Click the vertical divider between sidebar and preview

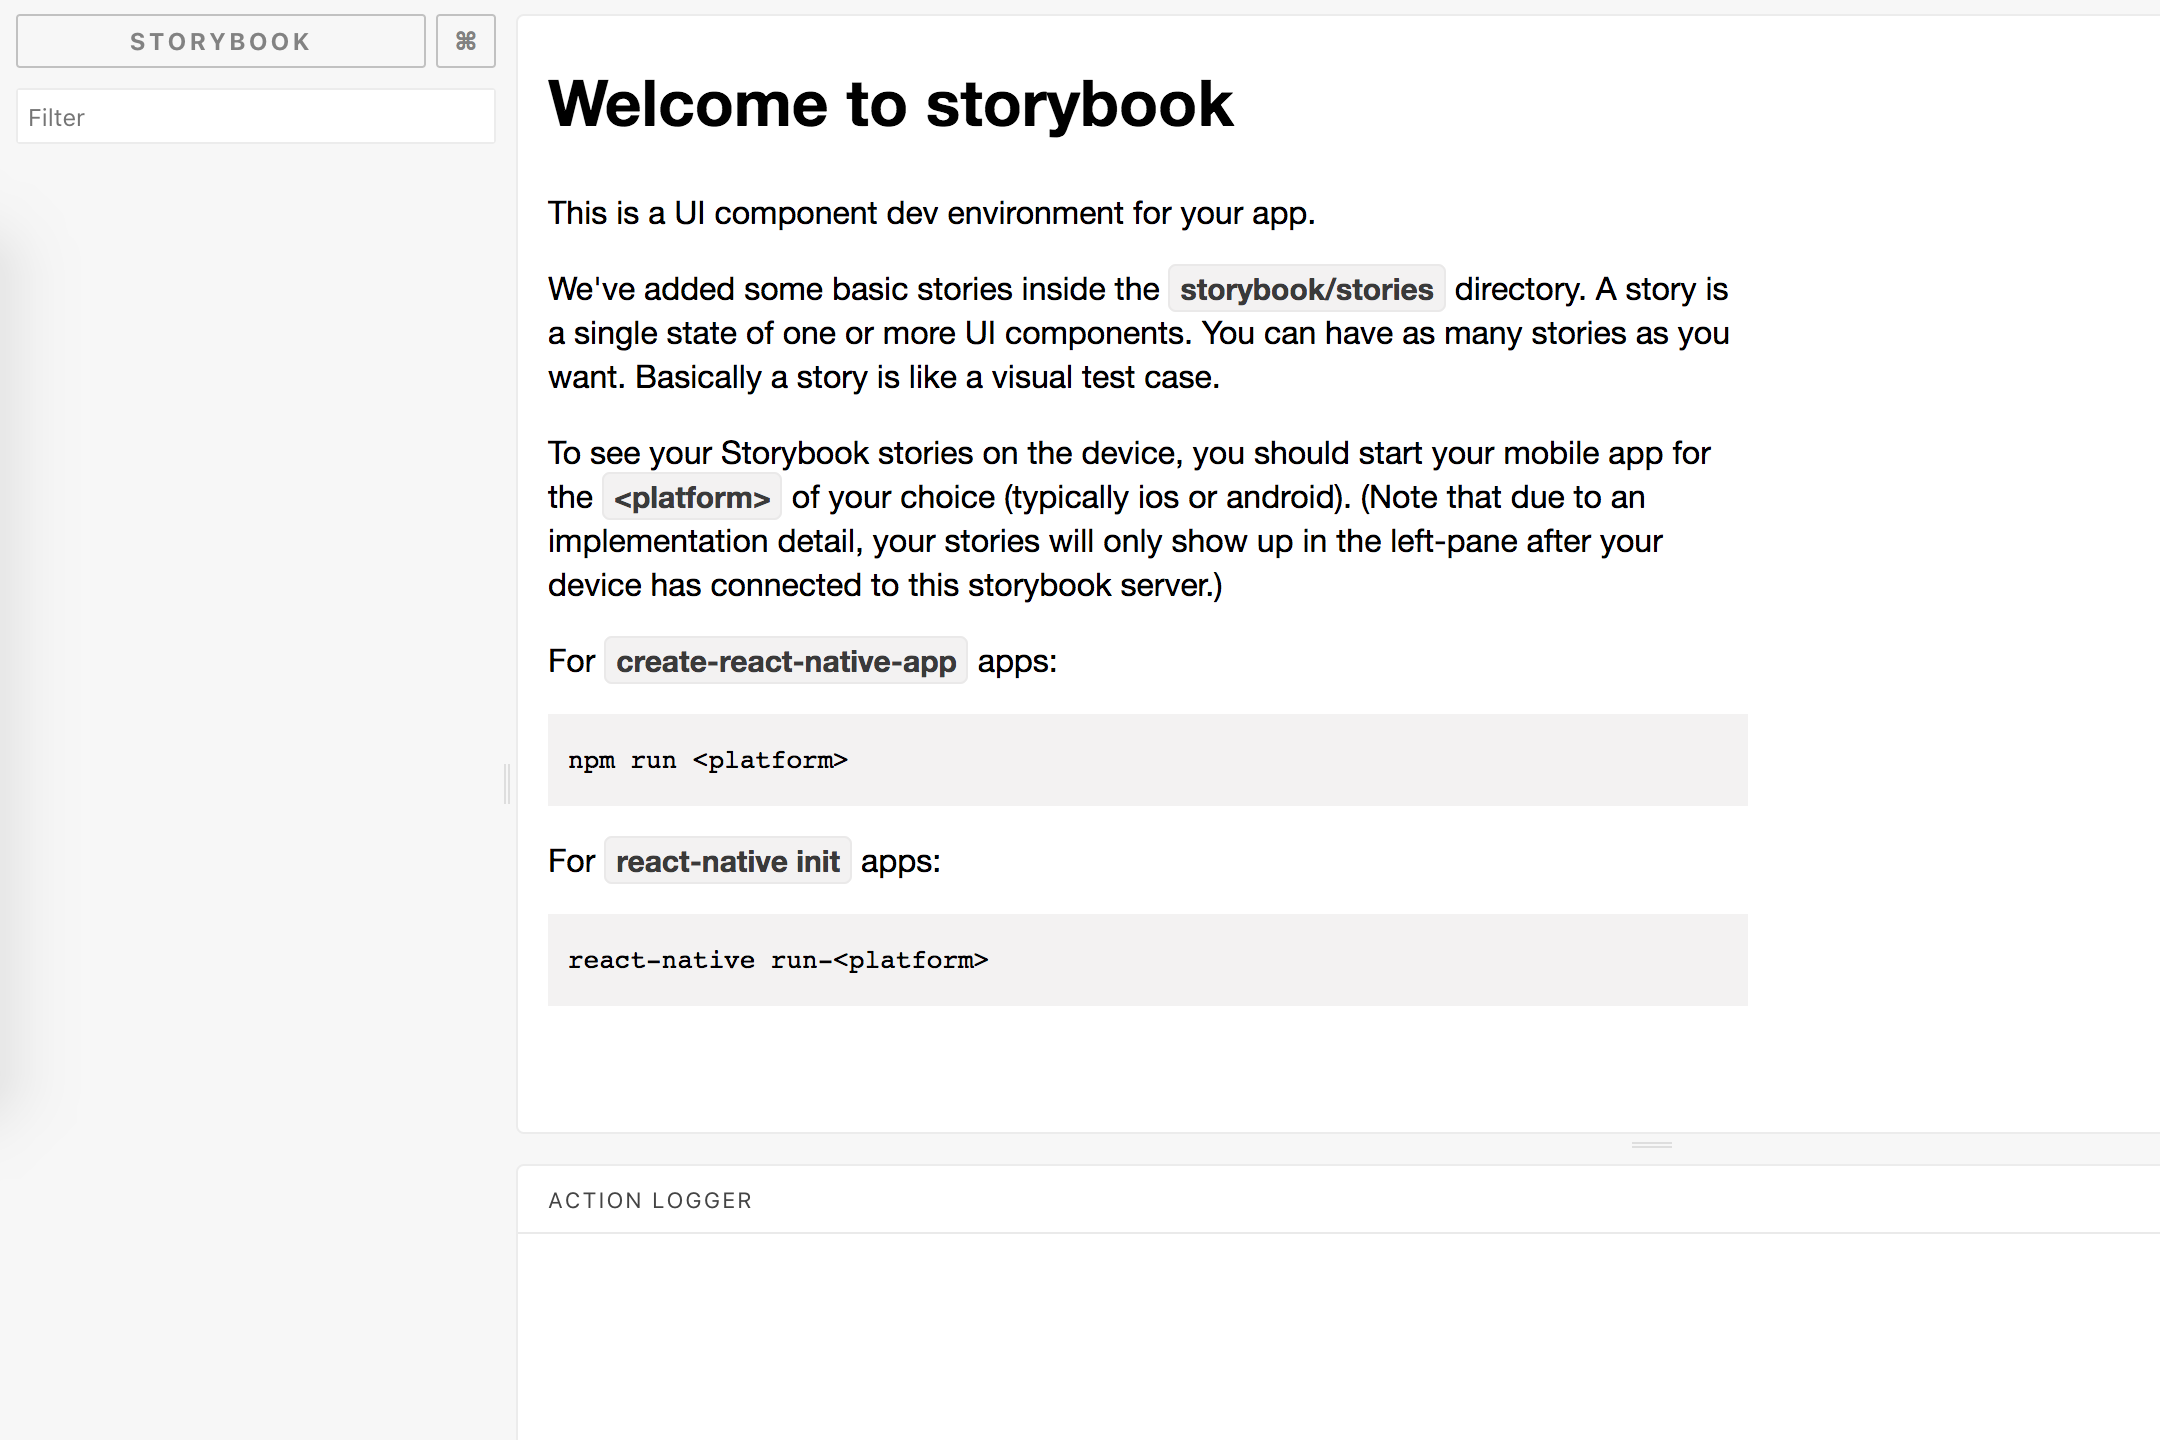pyautogui.click(x=508, y=785)
